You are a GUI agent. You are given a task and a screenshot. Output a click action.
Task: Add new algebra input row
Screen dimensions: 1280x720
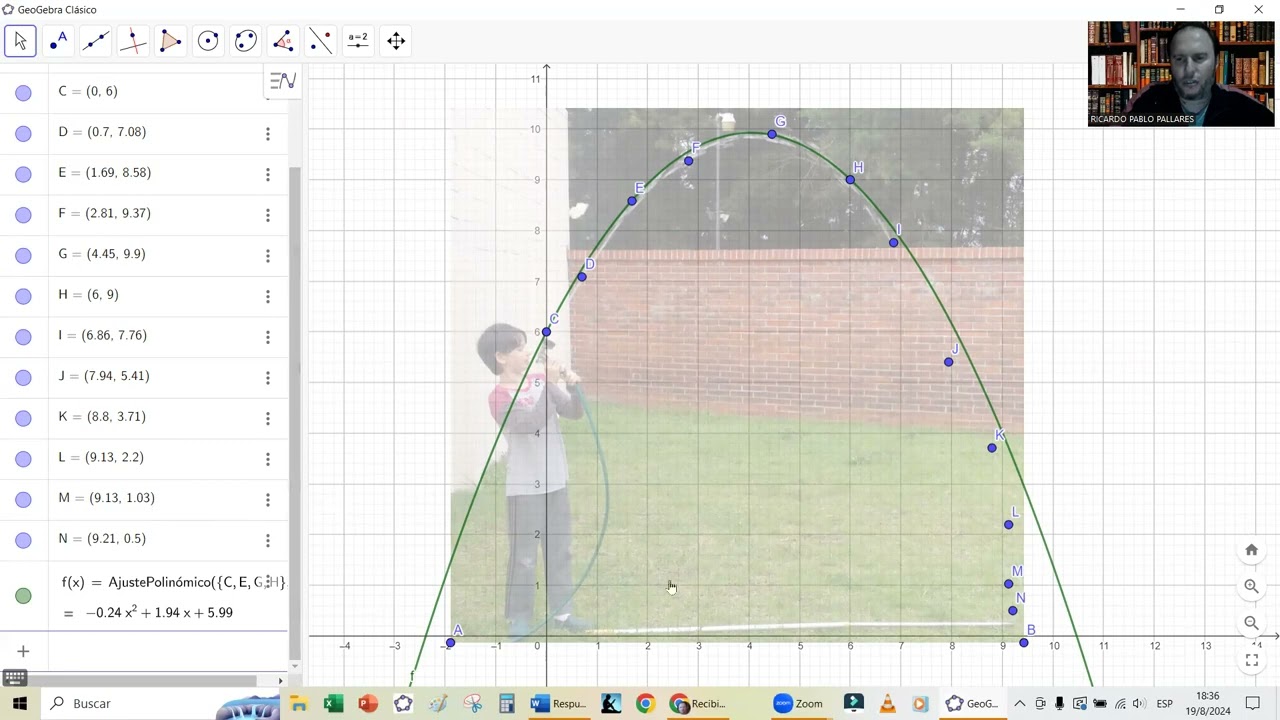coord(23,651)
